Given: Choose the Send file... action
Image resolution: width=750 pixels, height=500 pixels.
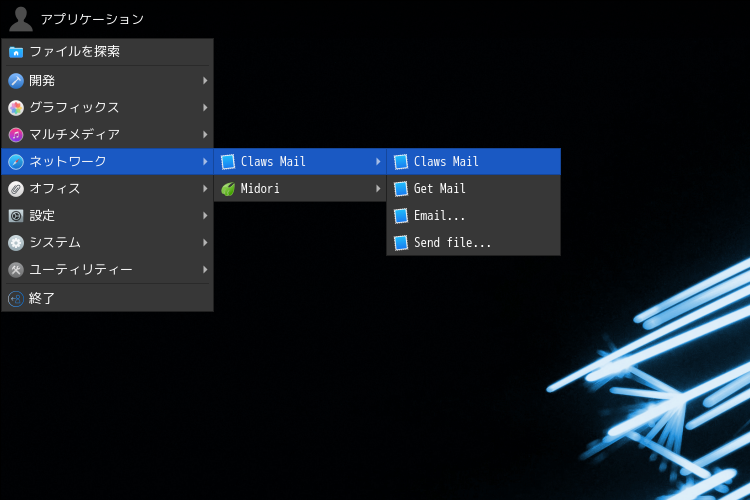Looking at the screenshot, I should (x=474, y=243).
